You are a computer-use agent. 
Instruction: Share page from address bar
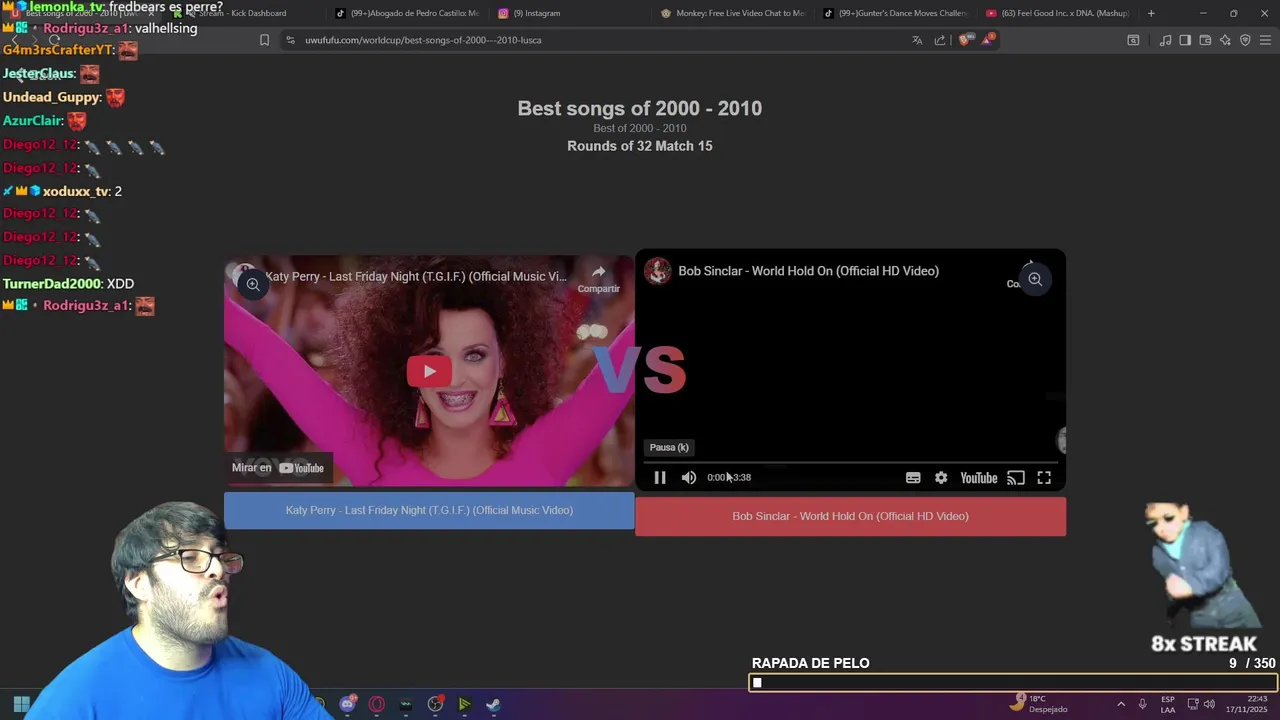(940, 40)
